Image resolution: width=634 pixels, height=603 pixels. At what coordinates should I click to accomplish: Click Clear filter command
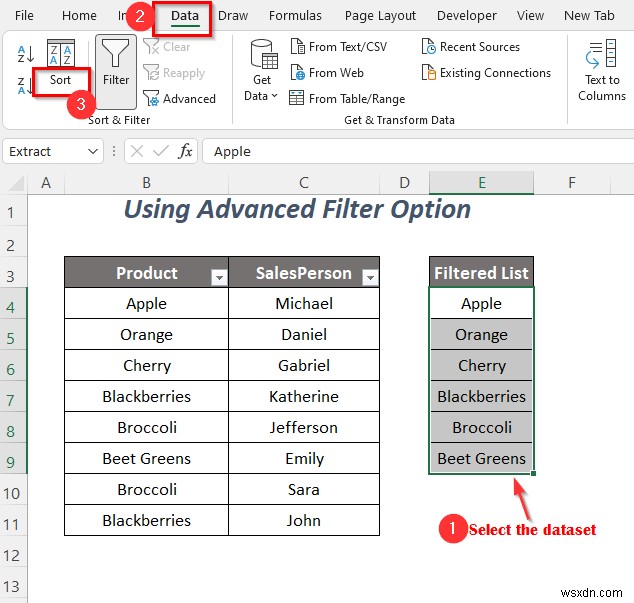coord(167,47)
